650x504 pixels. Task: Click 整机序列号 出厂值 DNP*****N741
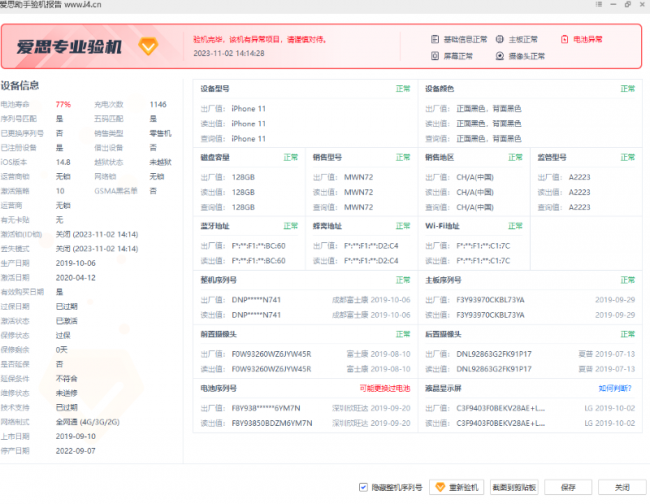click(256, 300)
